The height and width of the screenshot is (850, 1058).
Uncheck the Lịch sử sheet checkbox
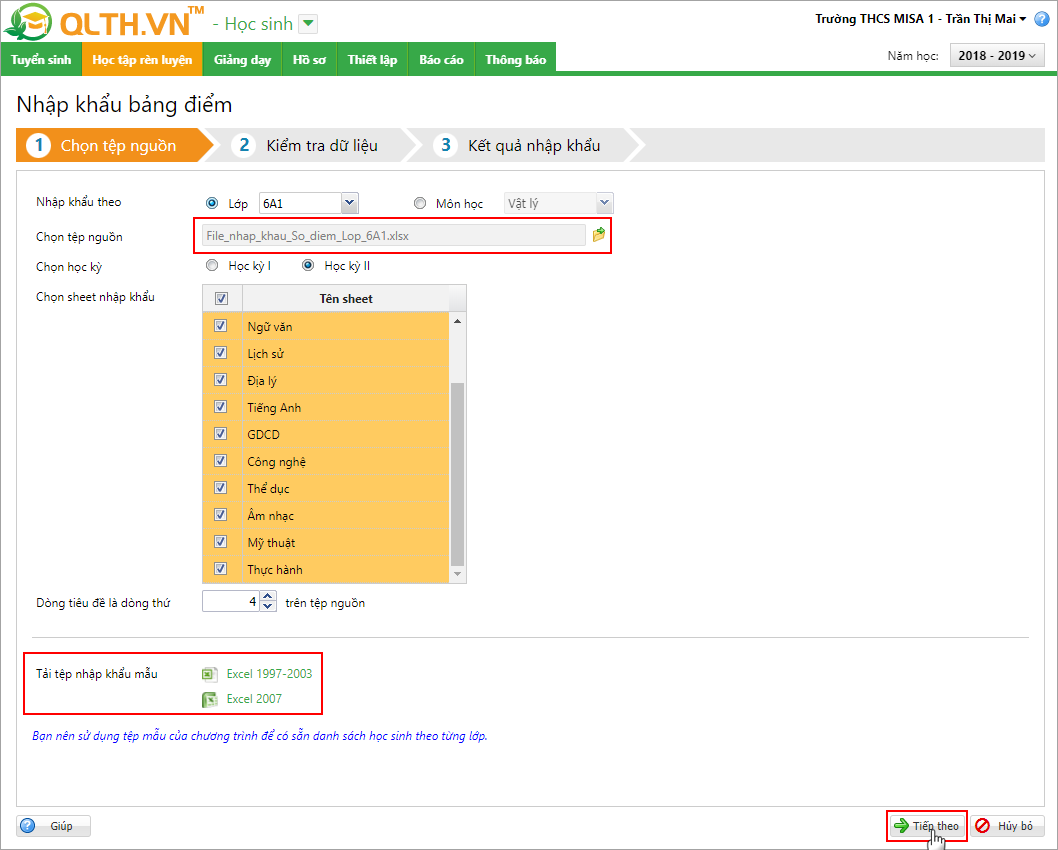221,353
